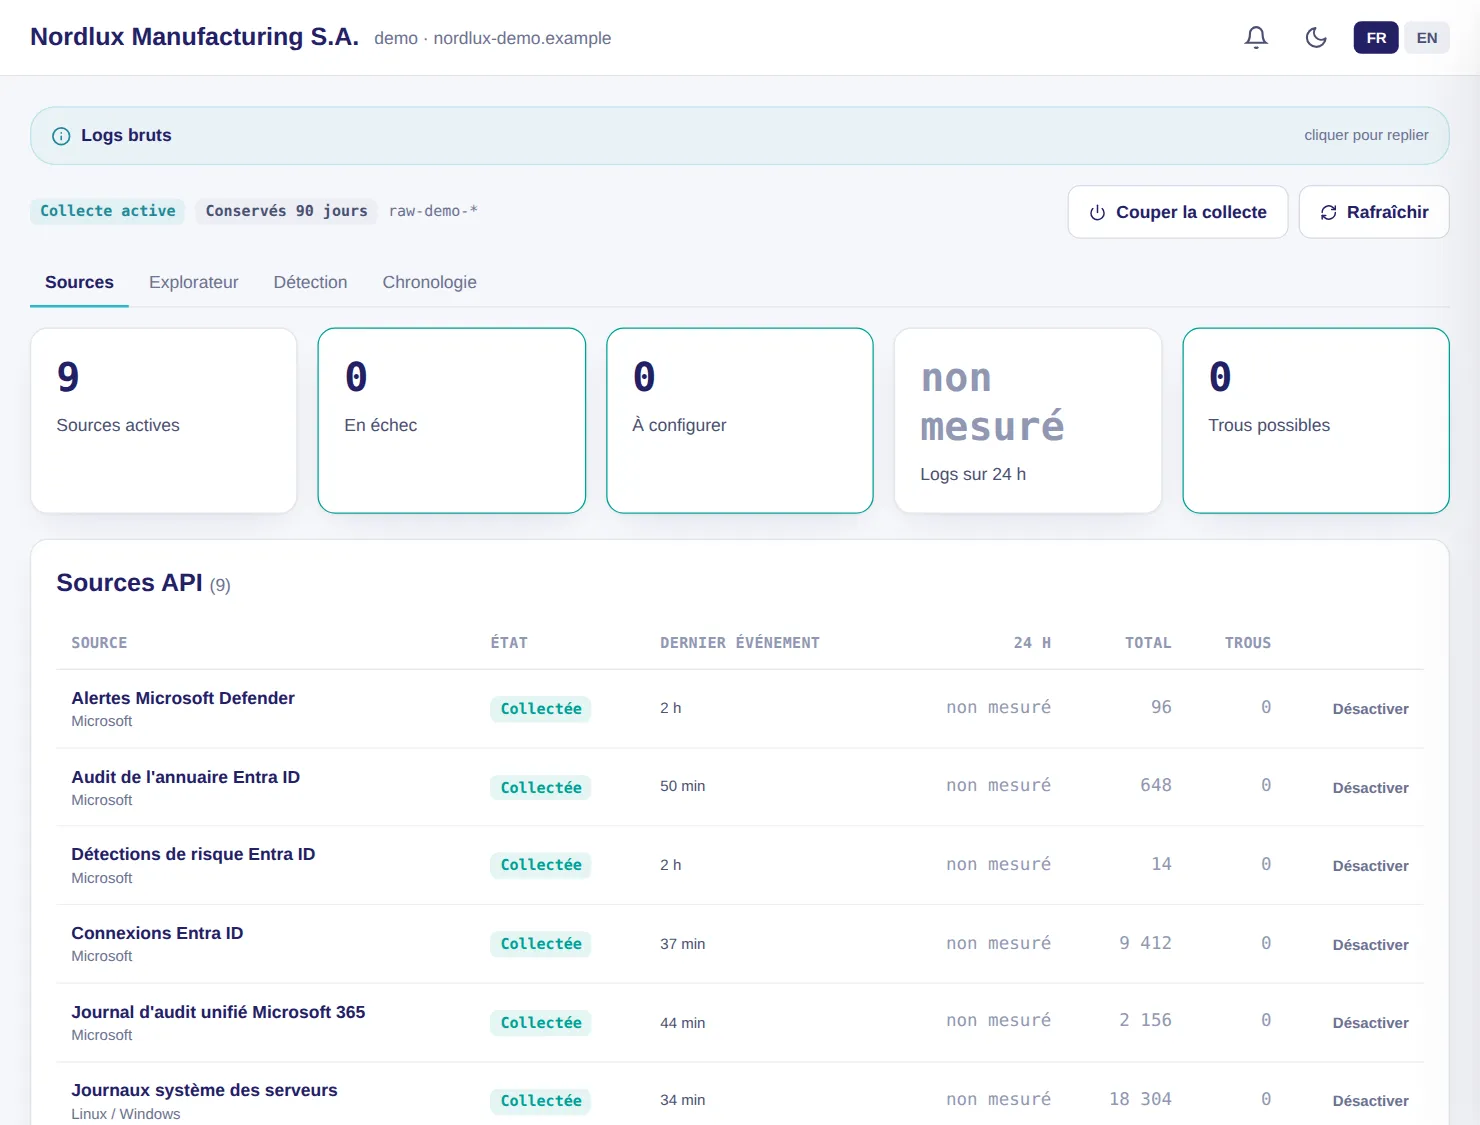1480x1125 pixels.
Task: Open the Trous possibles card
Action: (1316, 421)
